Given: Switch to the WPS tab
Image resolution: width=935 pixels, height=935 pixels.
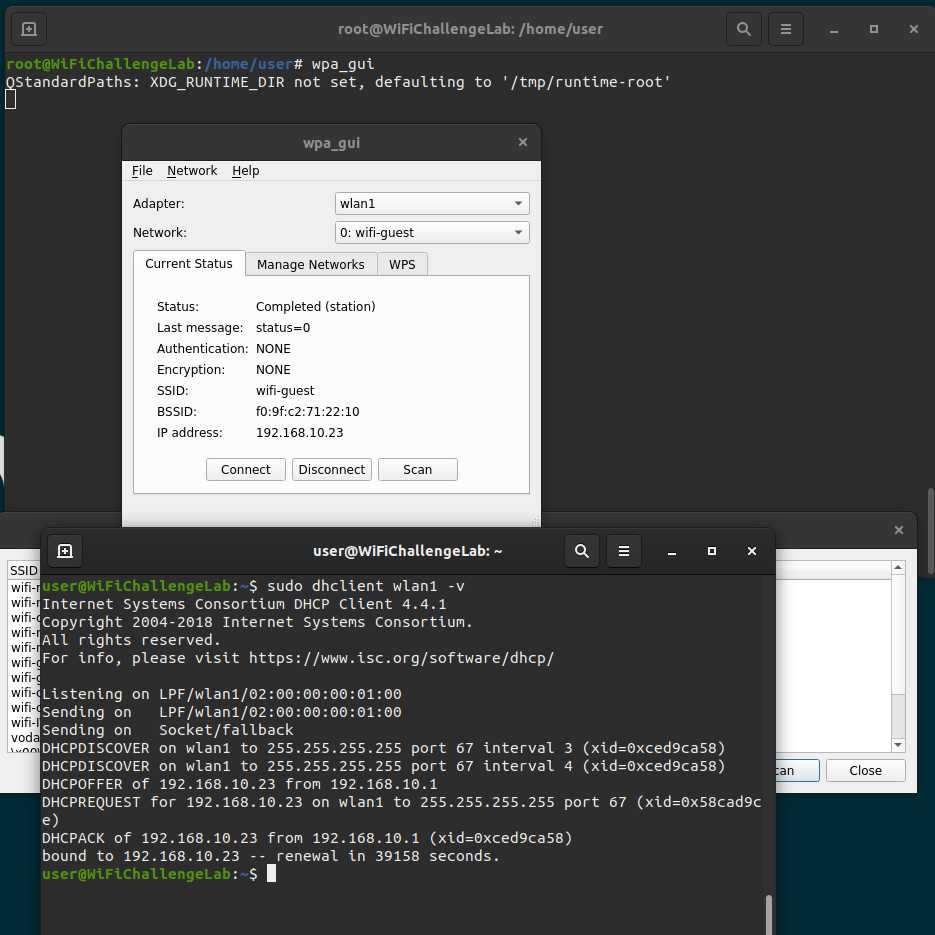Looking at the screenshot, I should click(x=402, y=264).
